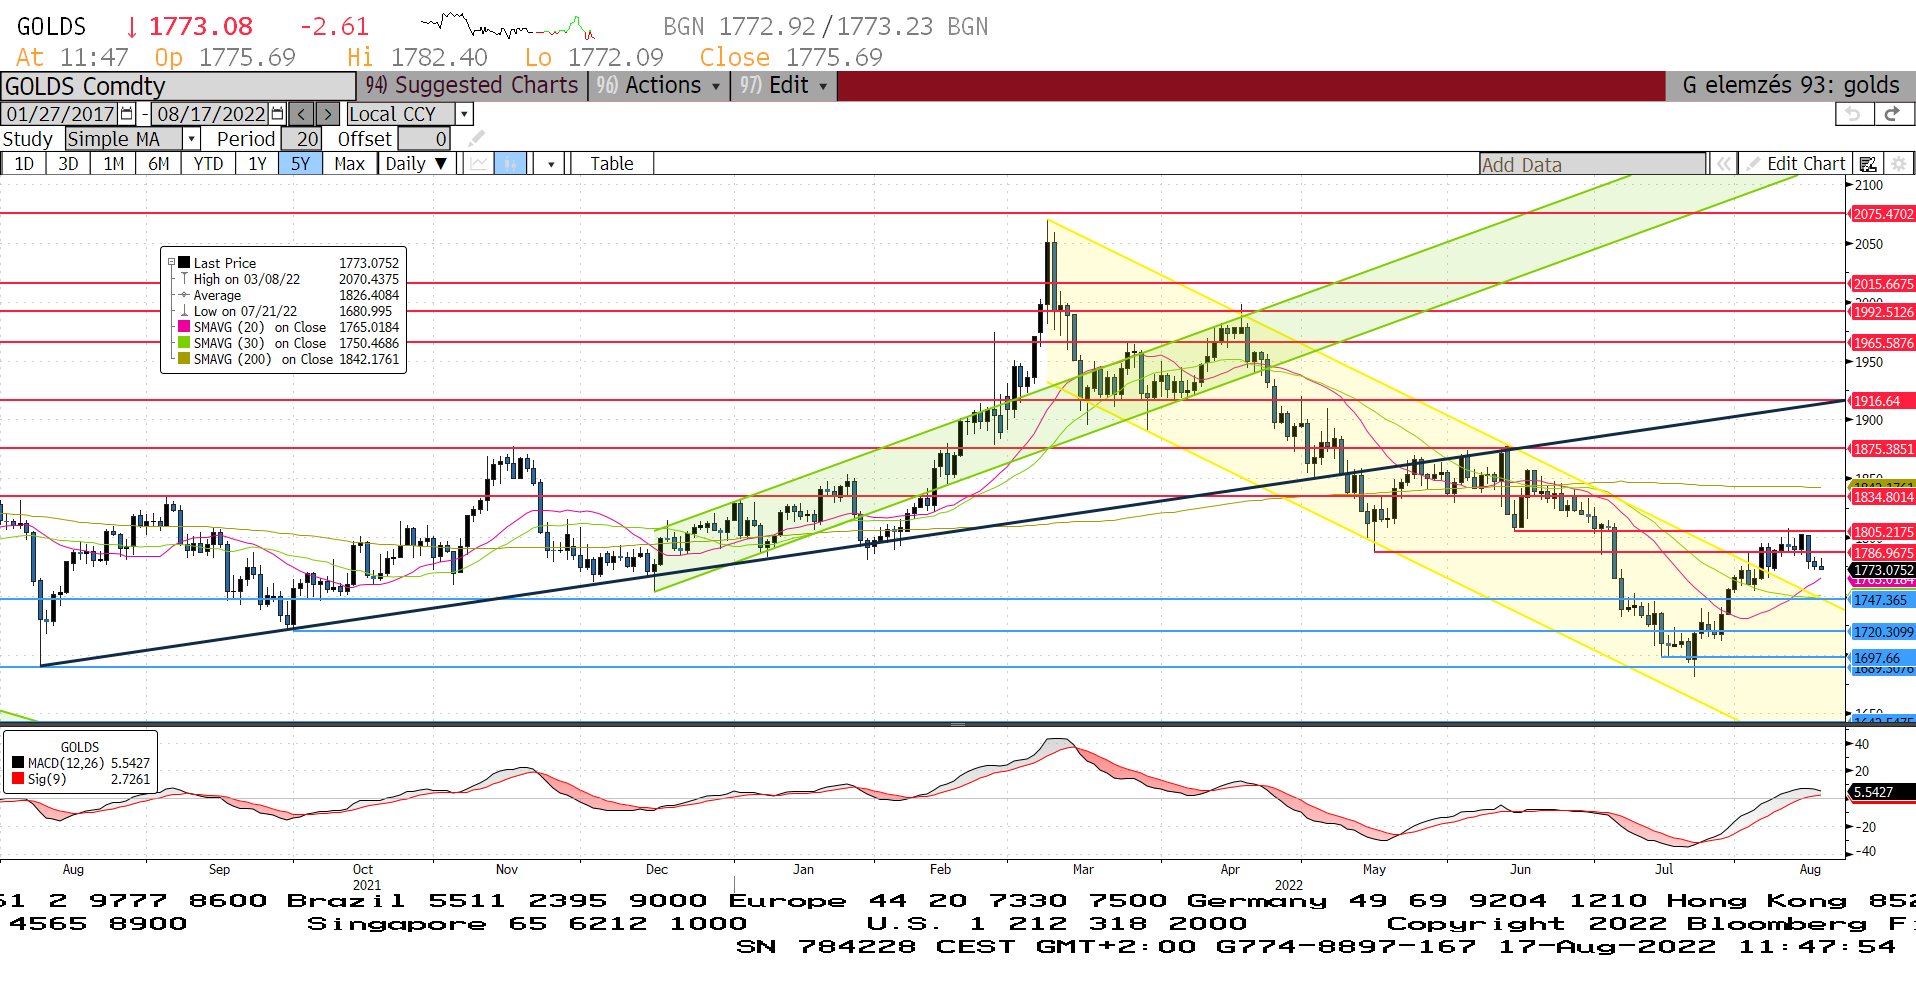Click the 1747.365 support level label
The height and width of the screenshot is (1002, 1916).
click(x=1880, y=600)
